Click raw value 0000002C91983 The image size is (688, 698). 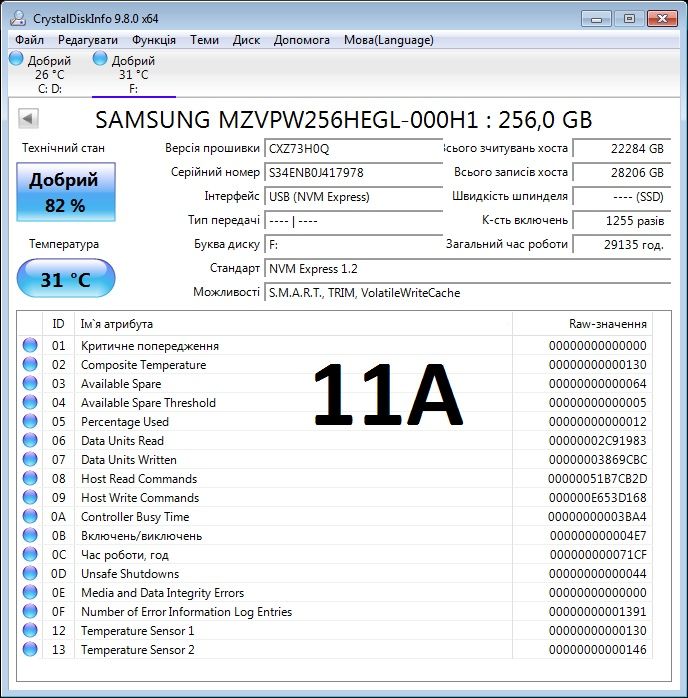(598, 441)
